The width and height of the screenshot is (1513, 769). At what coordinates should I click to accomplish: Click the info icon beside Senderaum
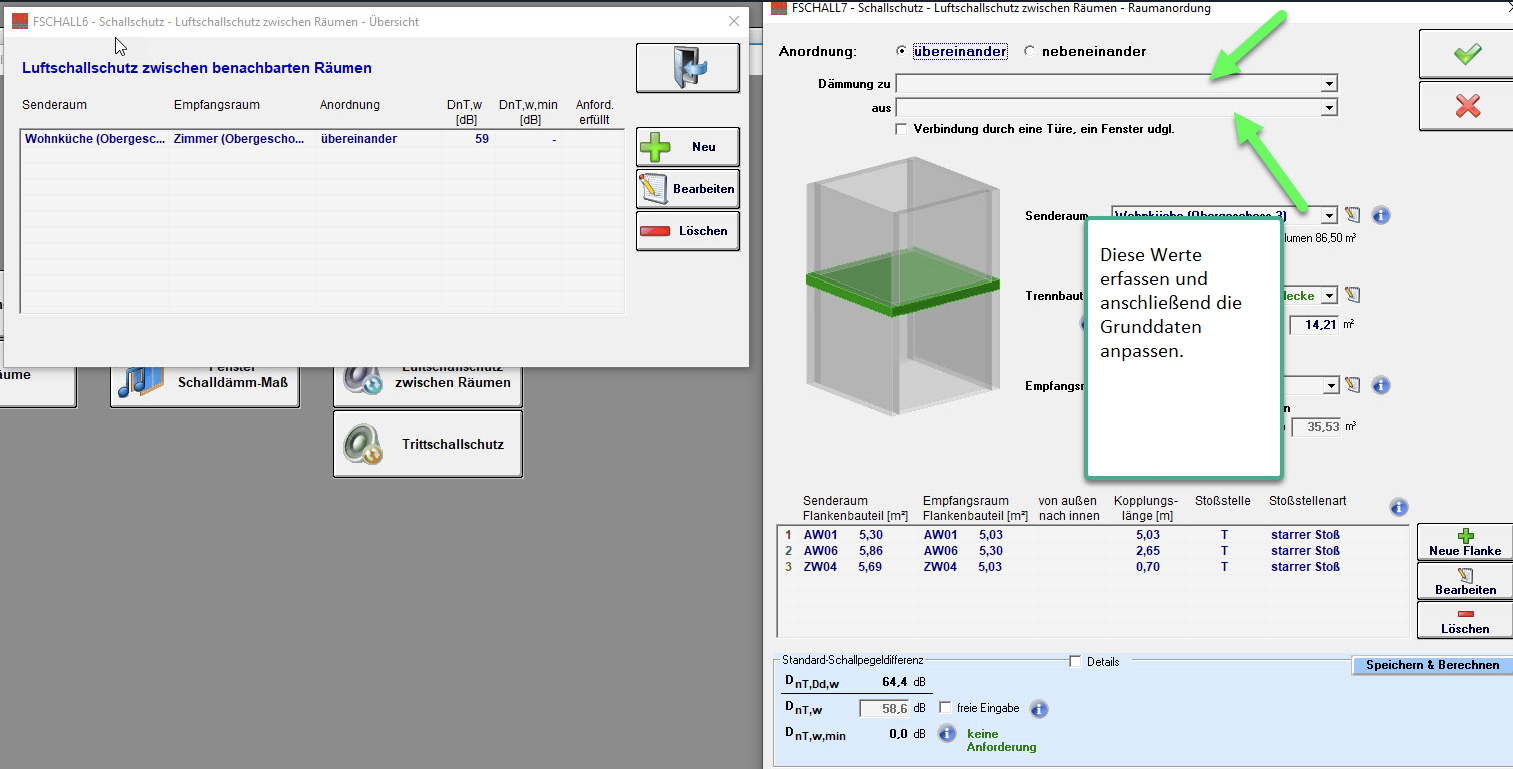point(1381,215)
